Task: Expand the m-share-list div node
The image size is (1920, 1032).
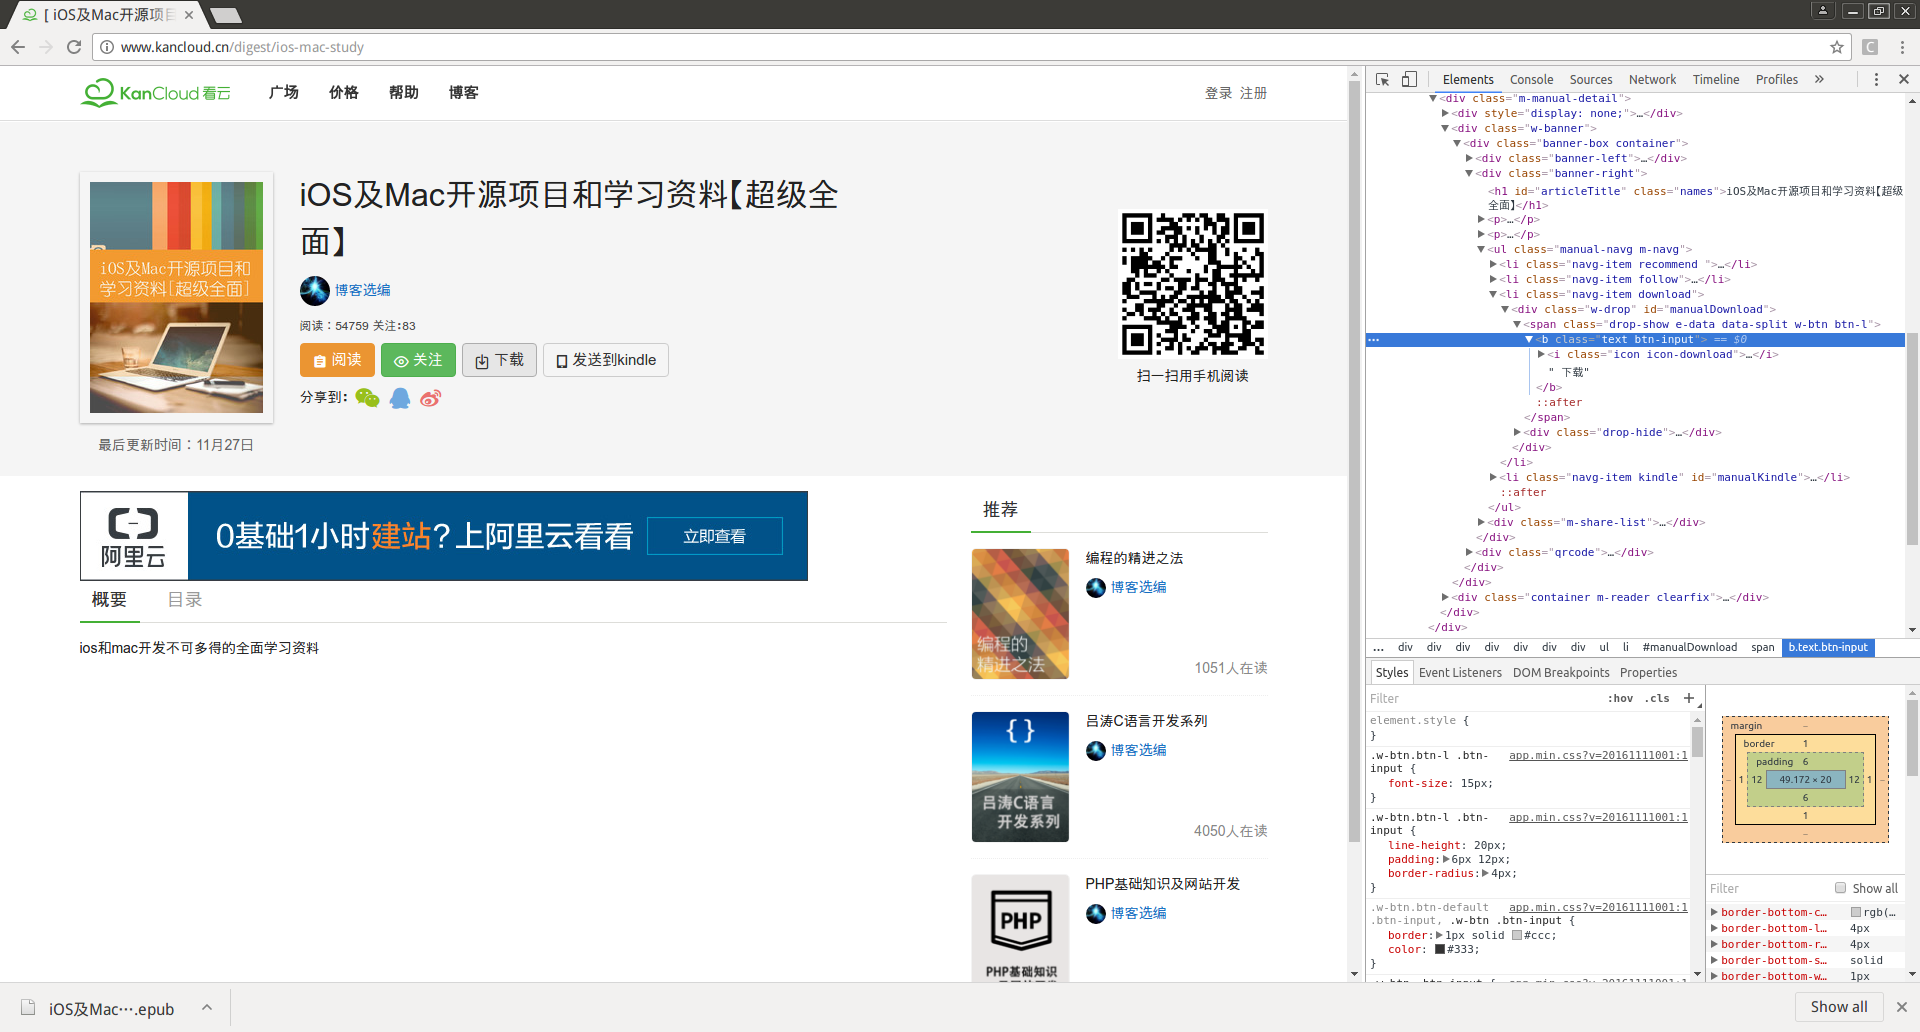Action: [1481, 522]
